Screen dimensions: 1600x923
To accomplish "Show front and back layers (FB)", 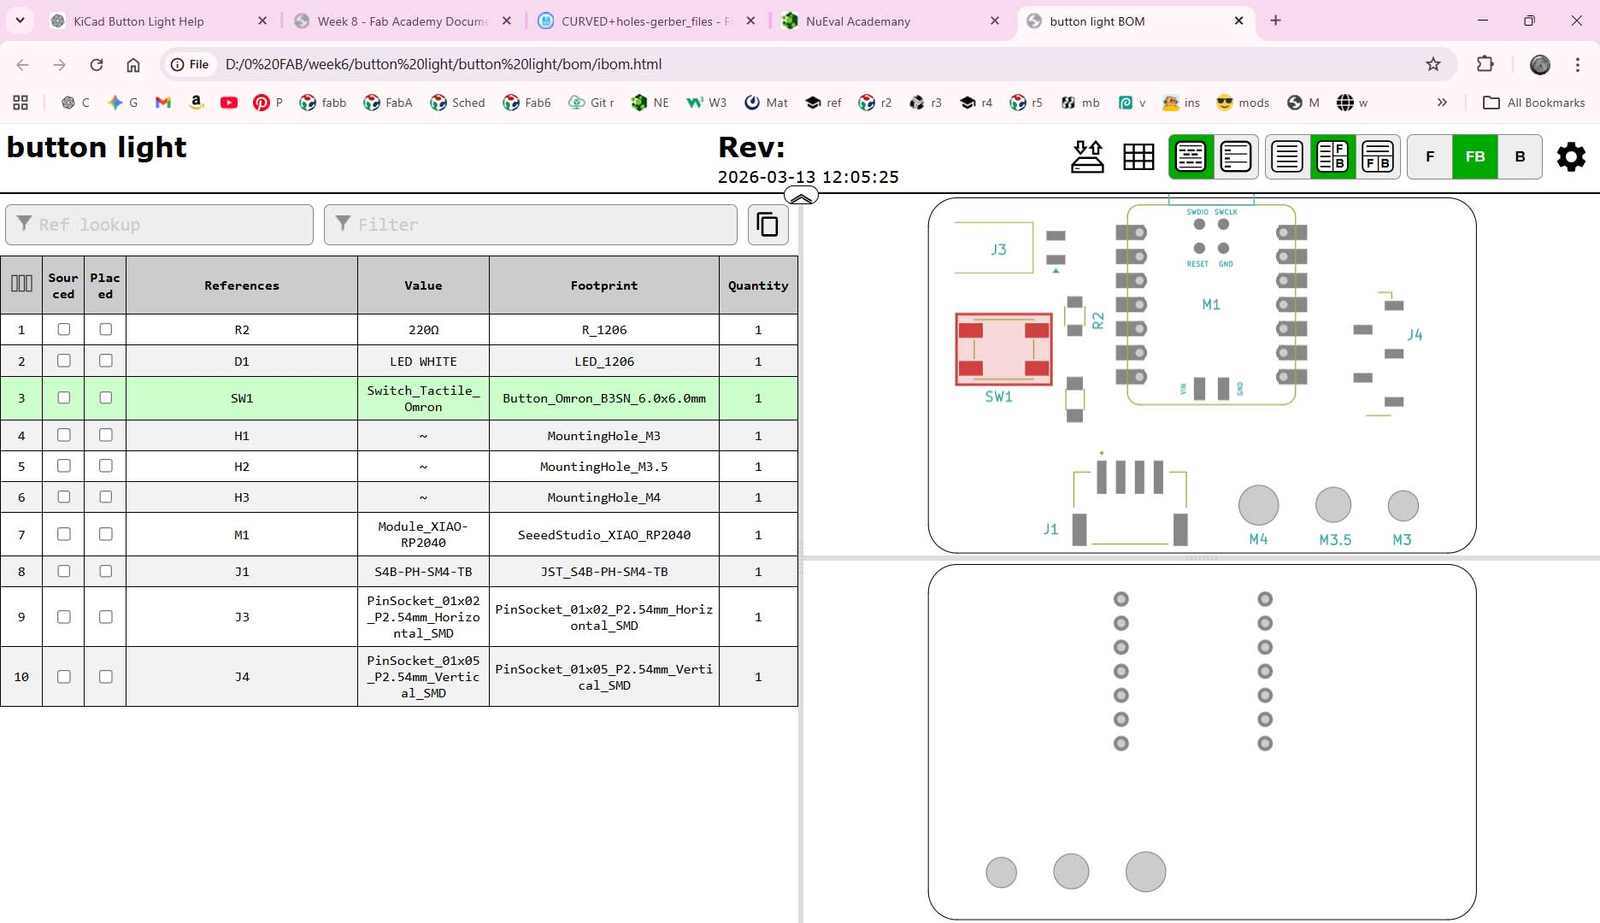I will [1475, 157].
